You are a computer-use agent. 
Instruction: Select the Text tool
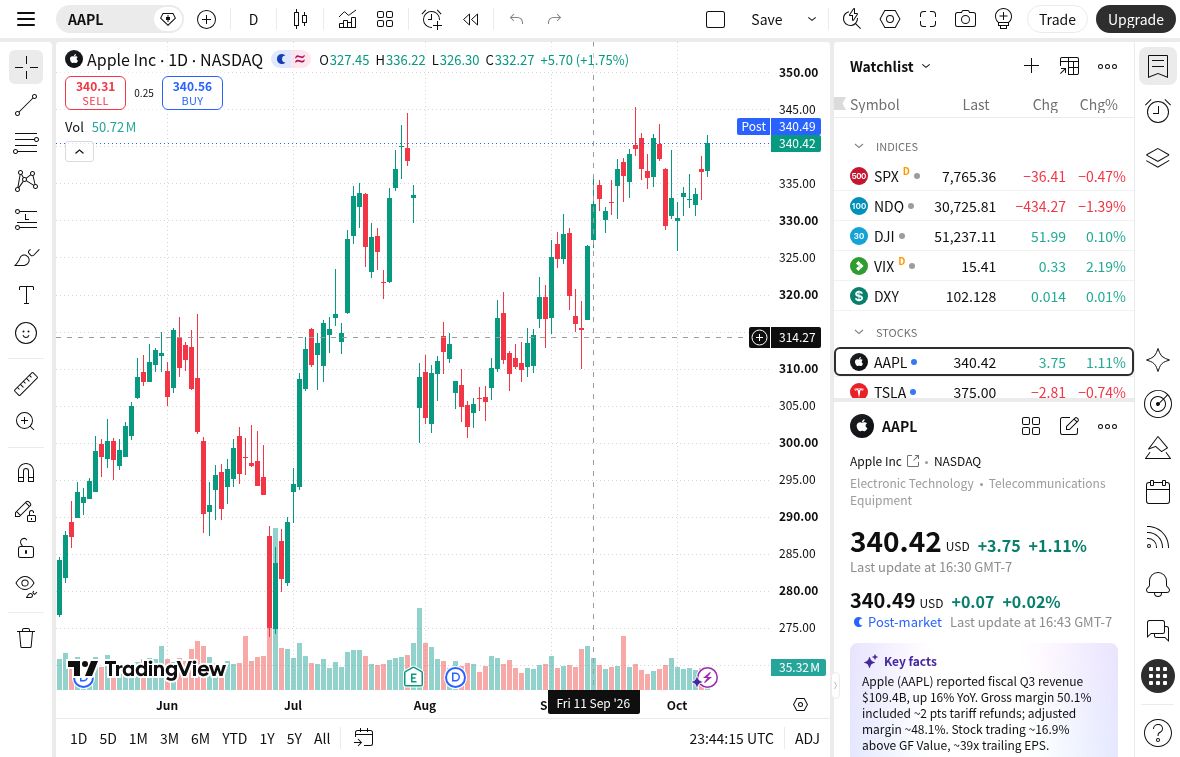(26, 295)
